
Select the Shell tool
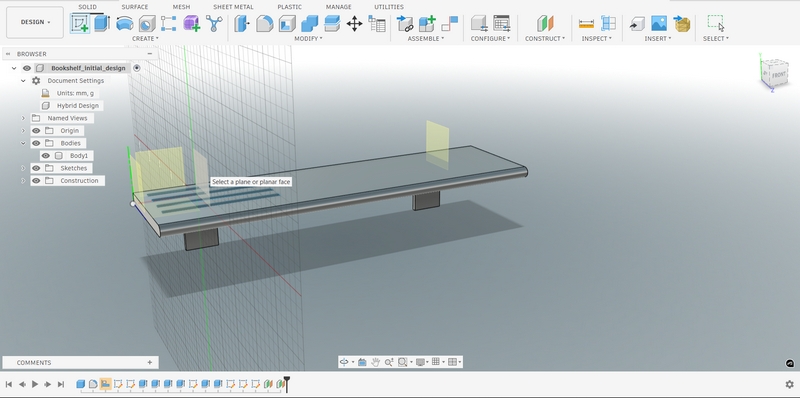[x=287, y=23]
